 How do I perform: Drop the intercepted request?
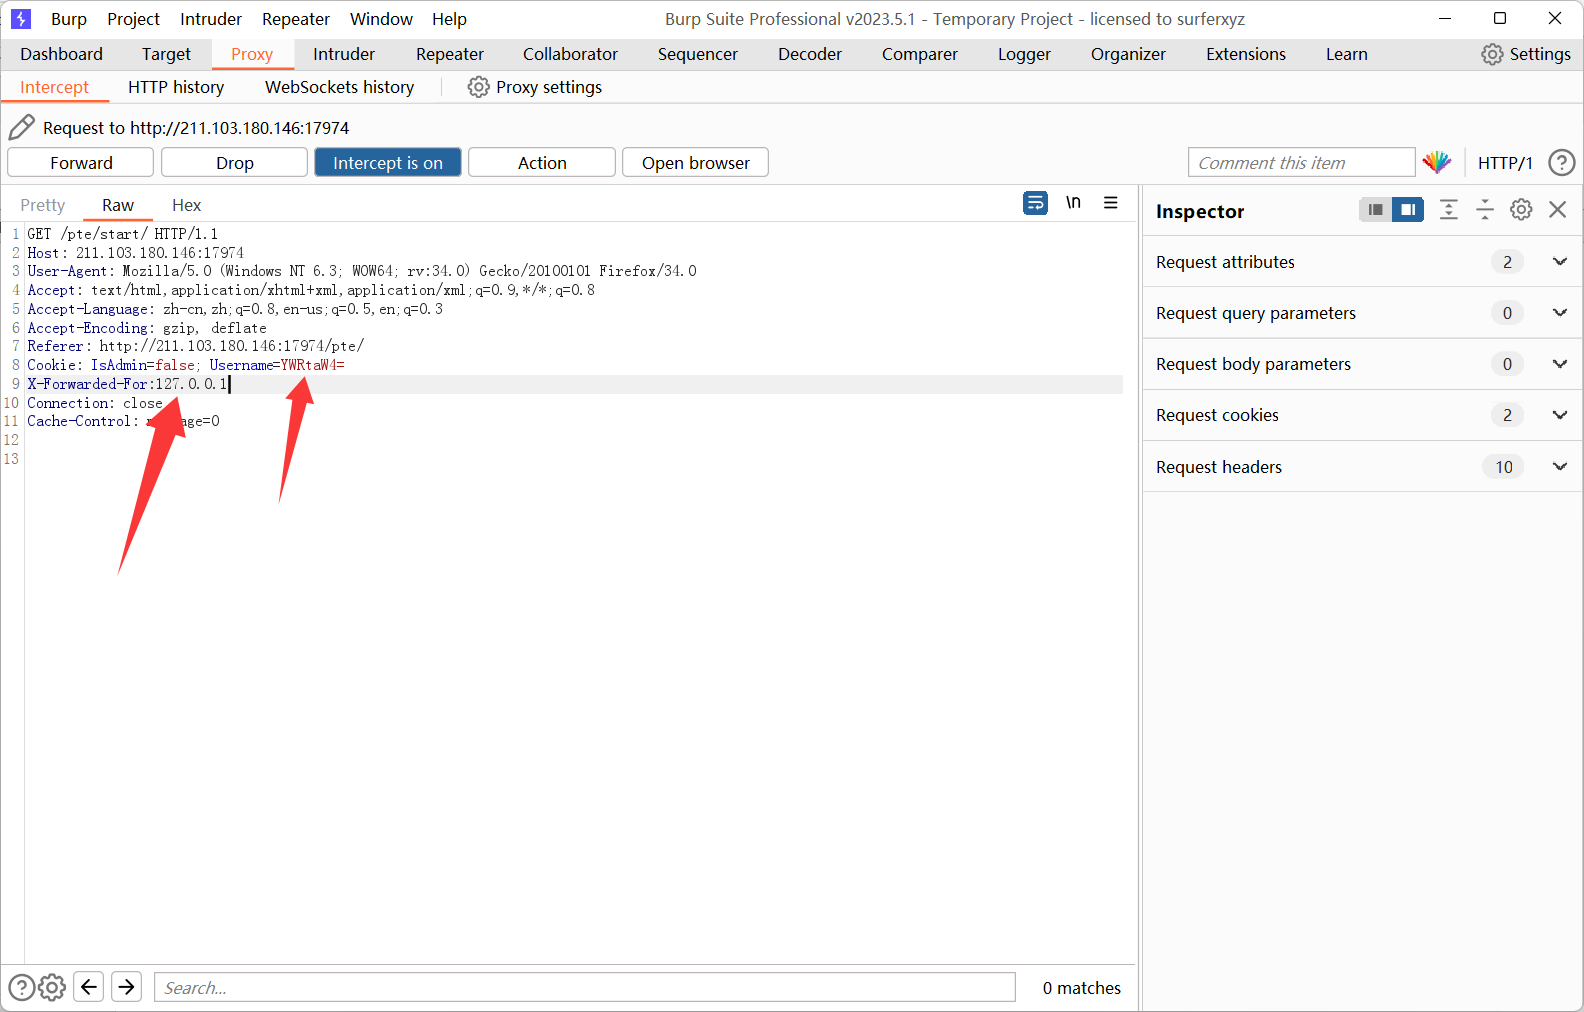point(235,162)
